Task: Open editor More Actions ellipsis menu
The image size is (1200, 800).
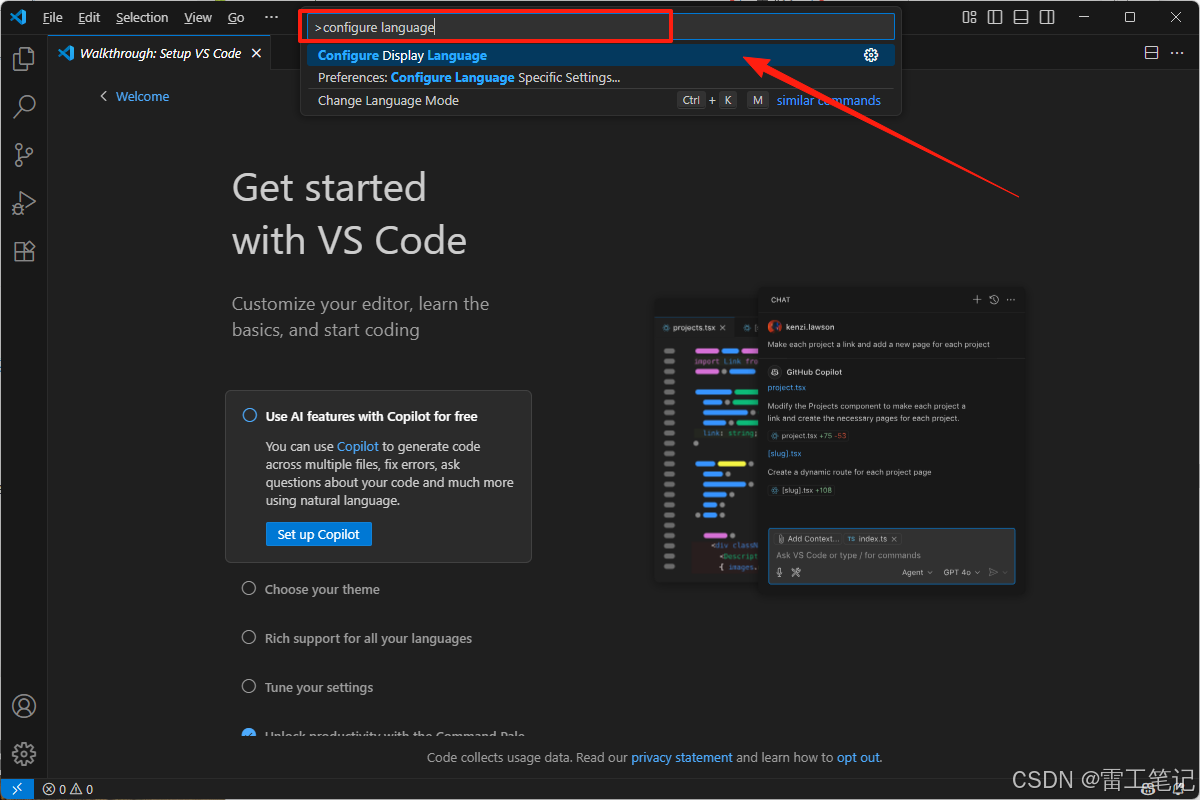Action: 1177,53
